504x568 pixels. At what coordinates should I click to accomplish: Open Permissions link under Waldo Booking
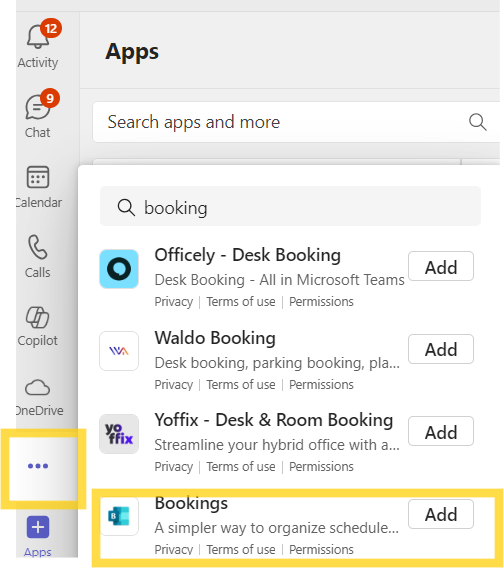321,385
